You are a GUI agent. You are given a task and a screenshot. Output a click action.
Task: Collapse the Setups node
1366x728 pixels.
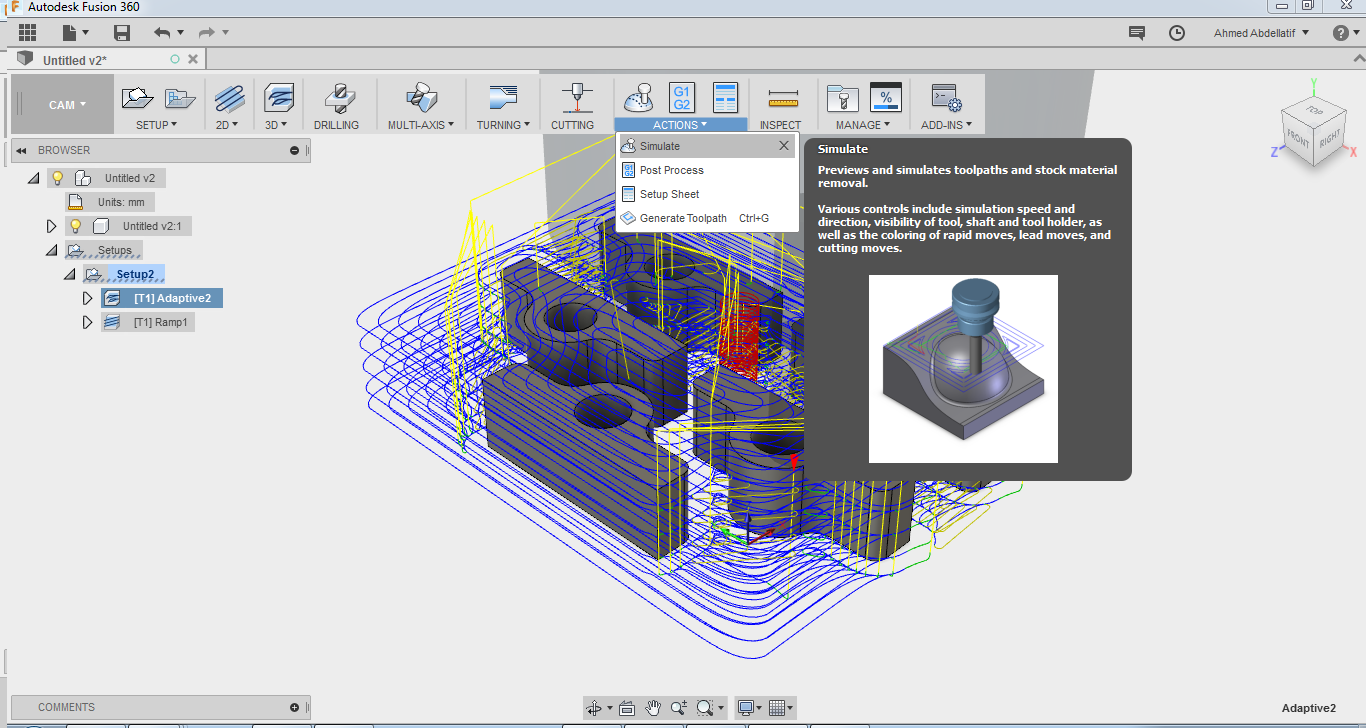point(51,250)
